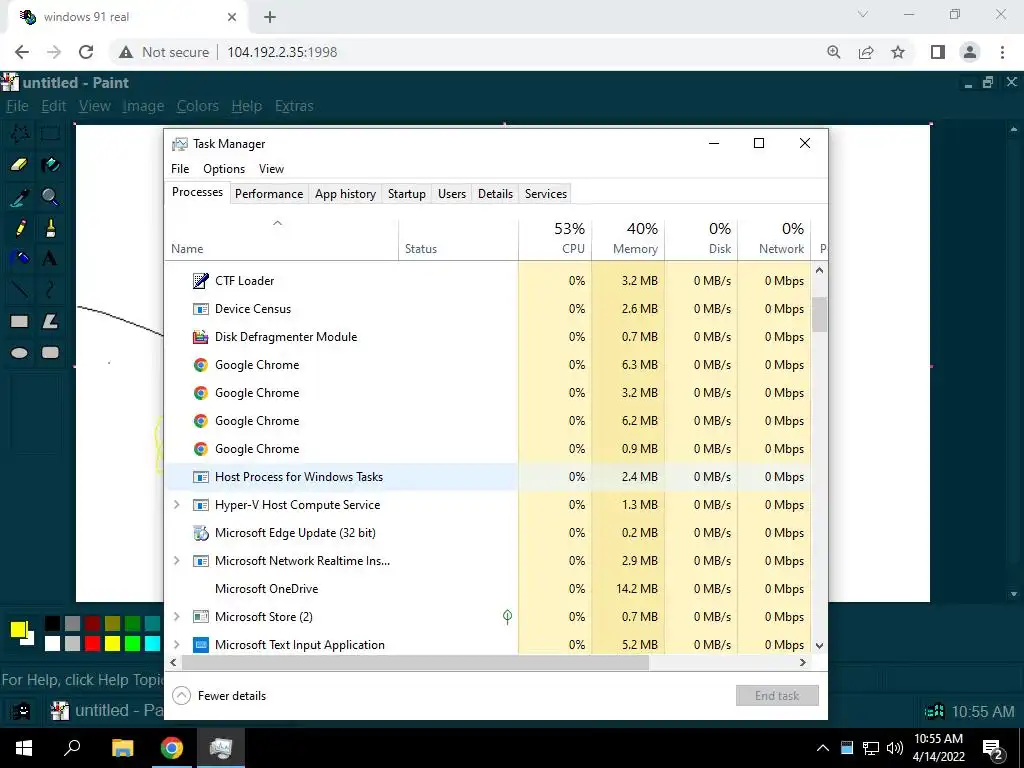Viewport: 1024px width, 768px height.
Task: Select the Rounded Rectangle tool
Action: coord(50,353)
